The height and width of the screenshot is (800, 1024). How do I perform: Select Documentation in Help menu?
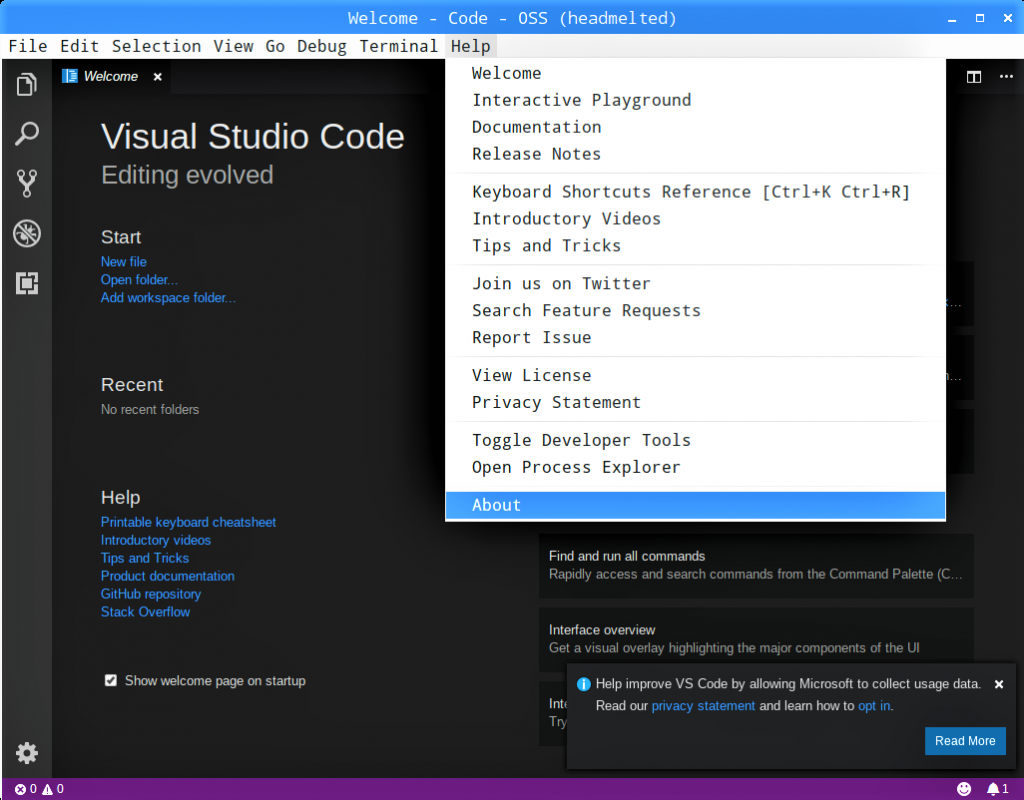click(x=695, y=127)
